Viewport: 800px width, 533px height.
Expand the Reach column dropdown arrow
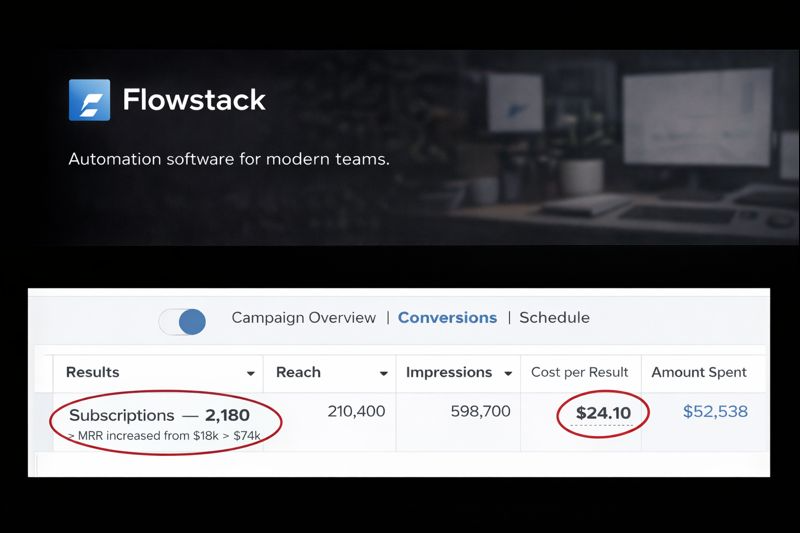[384, 373]
